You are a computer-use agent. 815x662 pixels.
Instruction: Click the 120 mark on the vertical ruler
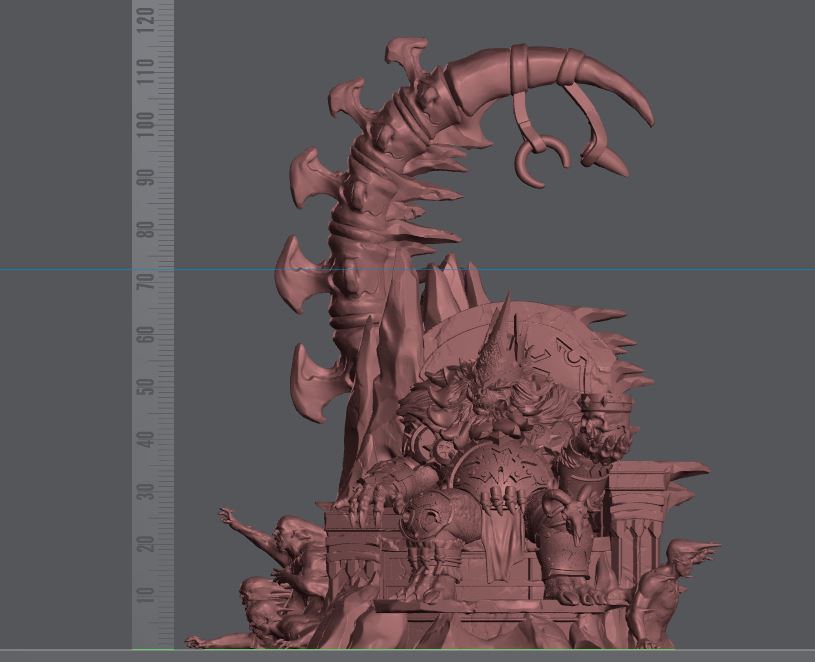pos(147,17)
